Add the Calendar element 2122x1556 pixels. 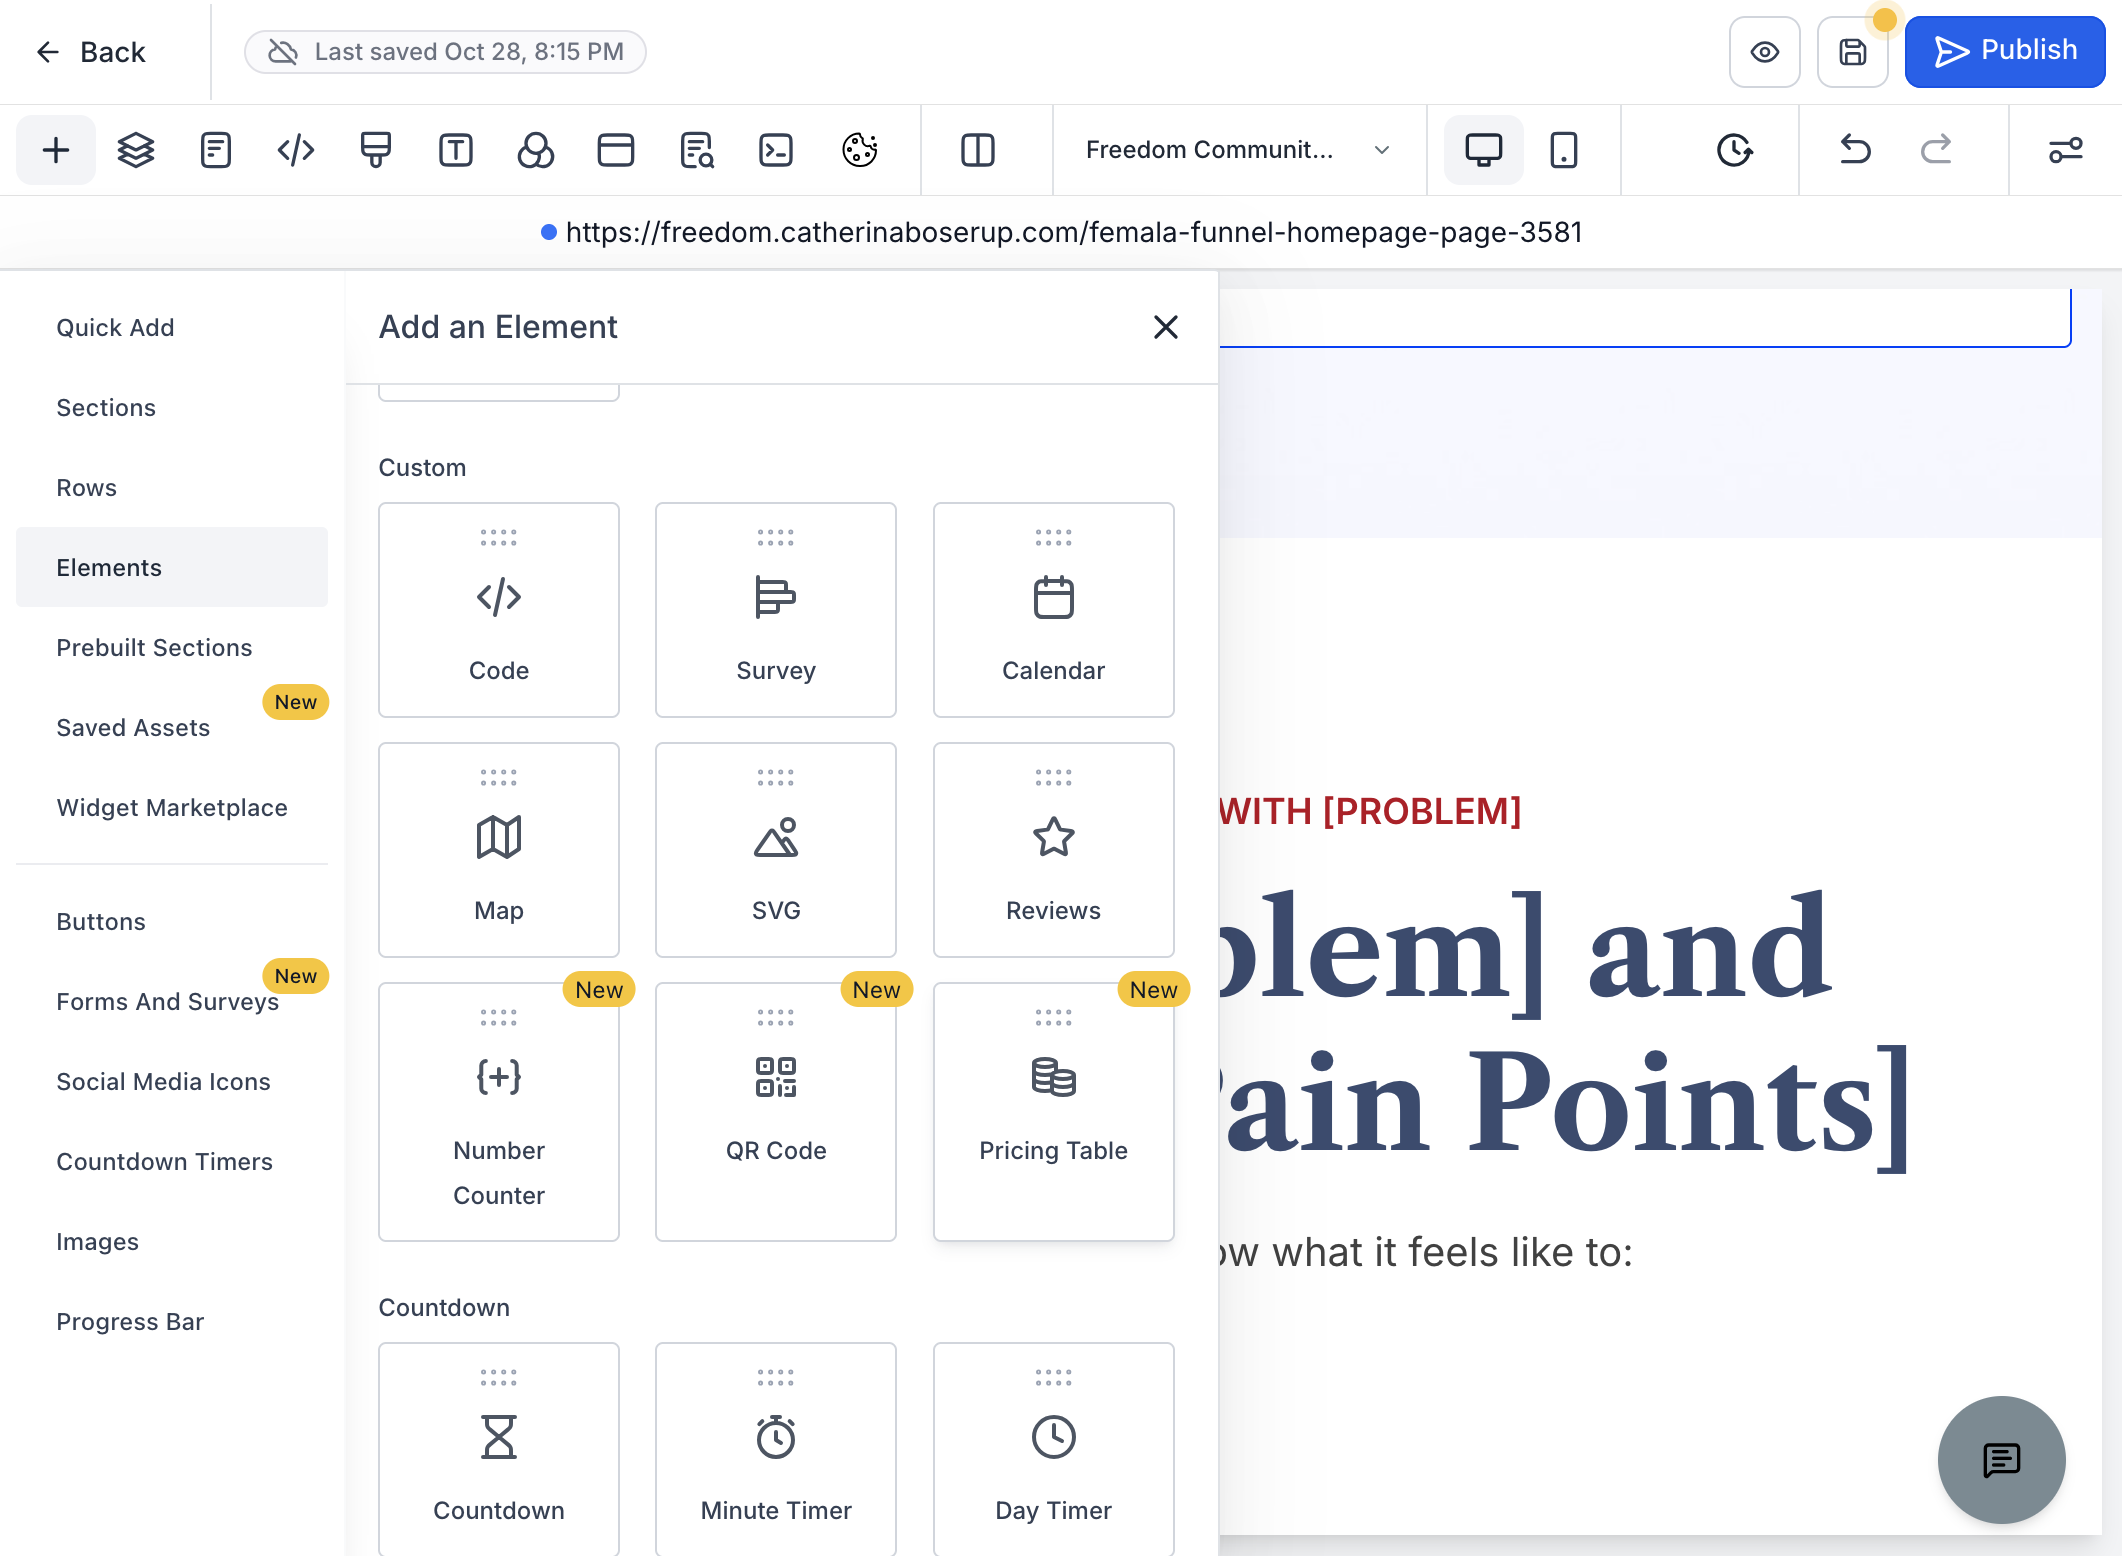point(1054,610)
